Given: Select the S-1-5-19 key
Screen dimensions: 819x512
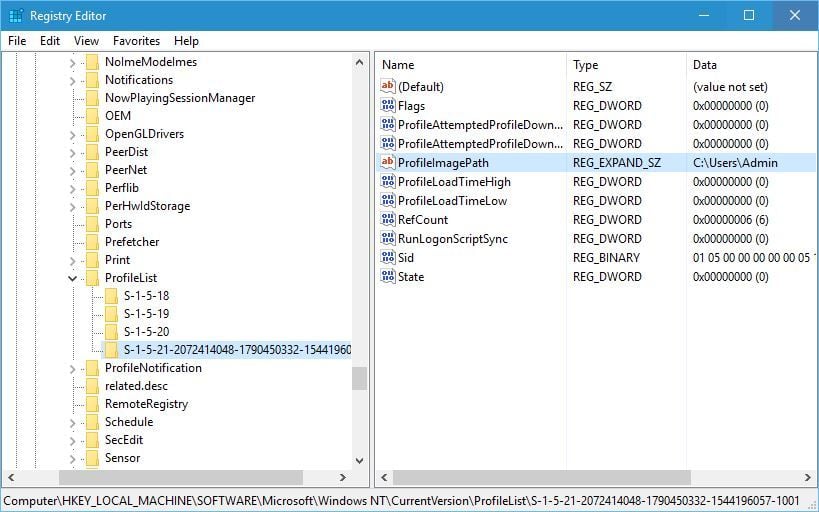Looking at the screenshot, I should coord(146,313).
